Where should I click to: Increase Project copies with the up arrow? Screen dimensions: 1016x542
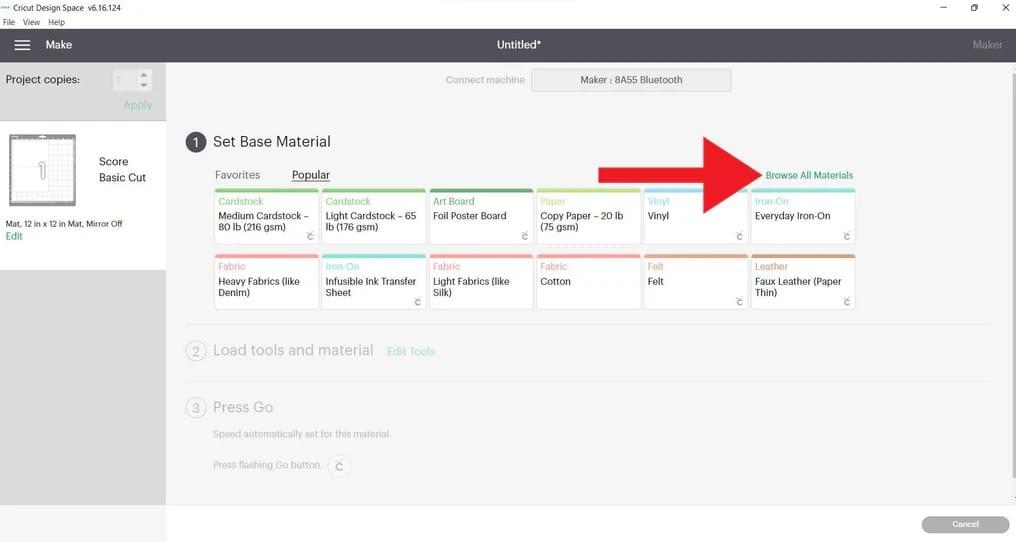click(145, 74)
